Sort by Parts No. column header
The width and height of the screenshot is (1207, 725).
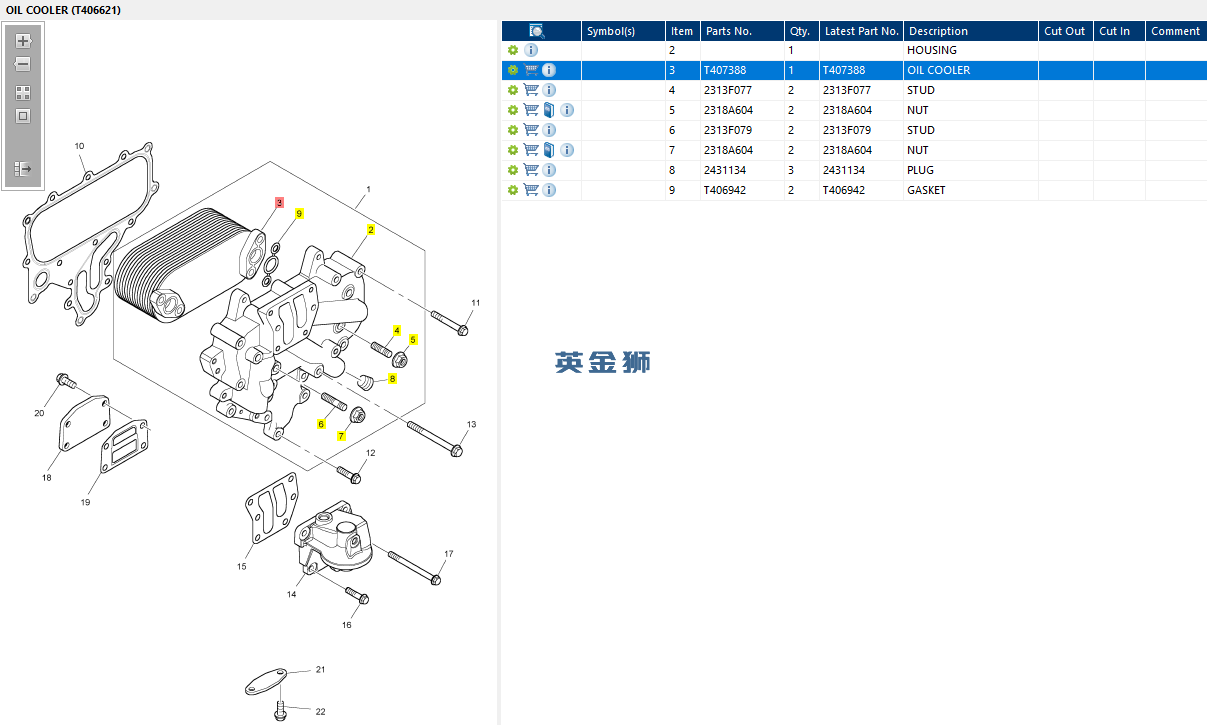[x=743, y=31]
